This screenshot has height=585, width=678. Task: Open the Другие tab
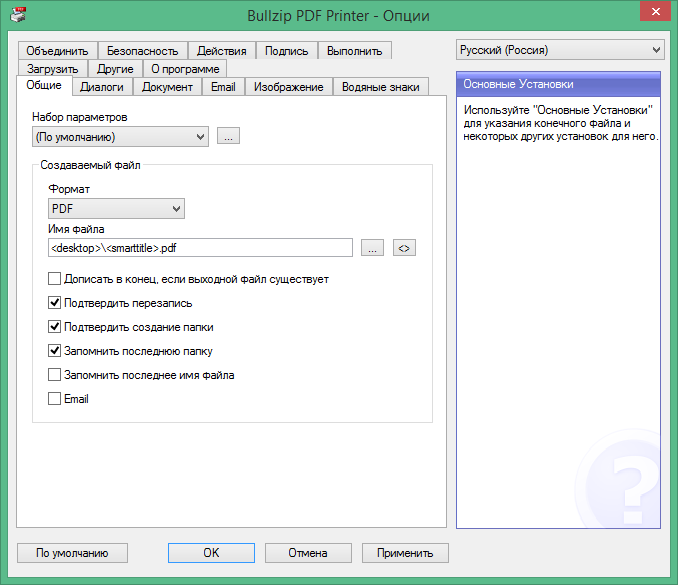click(115, 69)
